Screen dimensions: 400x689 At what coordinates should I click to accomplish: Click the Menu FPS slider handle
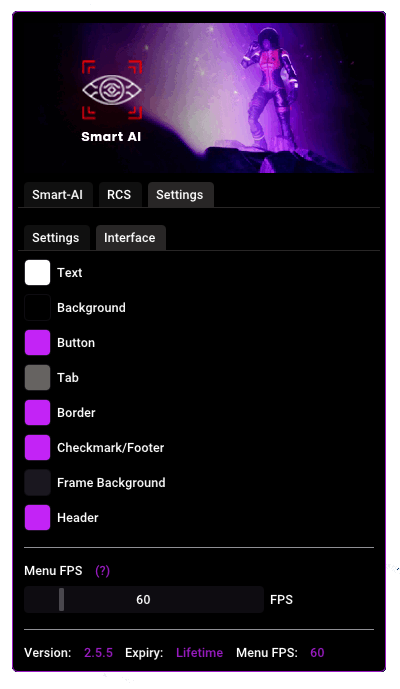62,599
